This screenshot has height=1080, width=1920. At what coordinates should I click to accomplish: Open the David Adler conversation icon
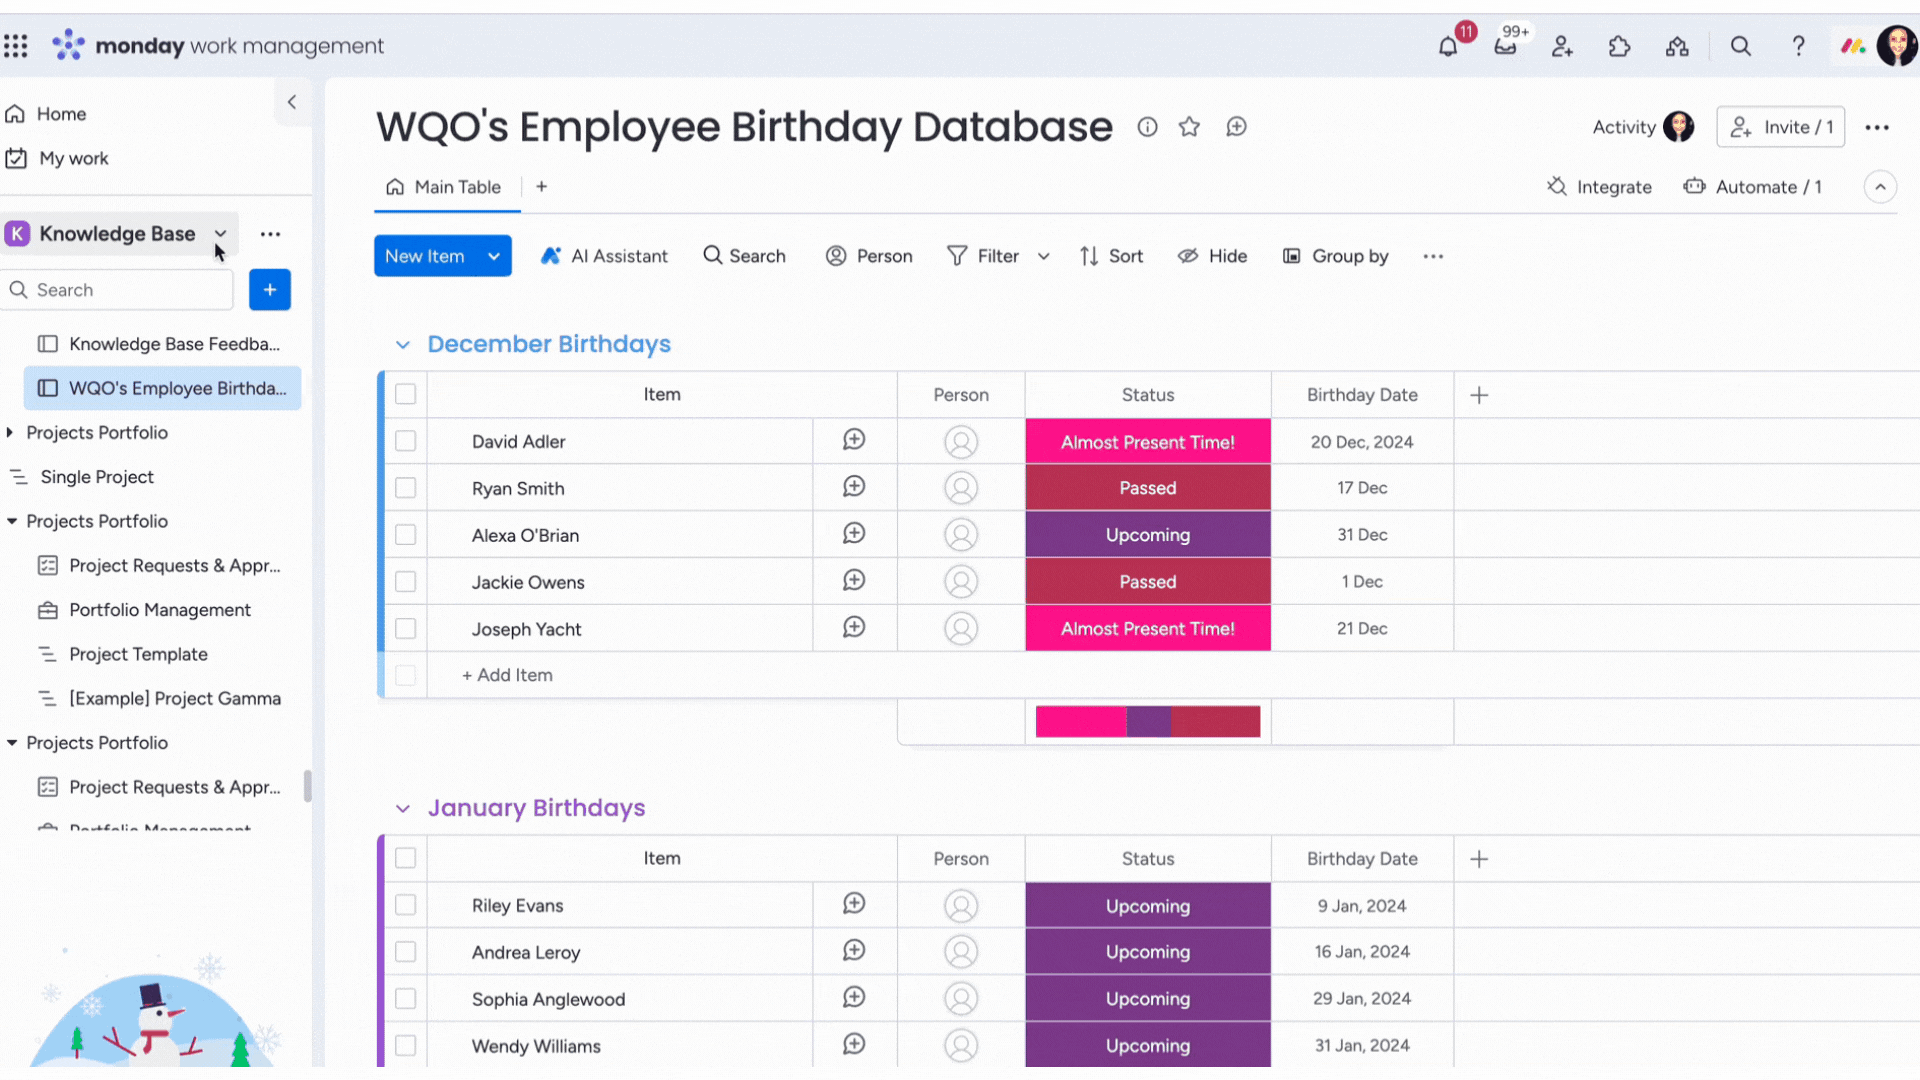[x=854, y=440]
